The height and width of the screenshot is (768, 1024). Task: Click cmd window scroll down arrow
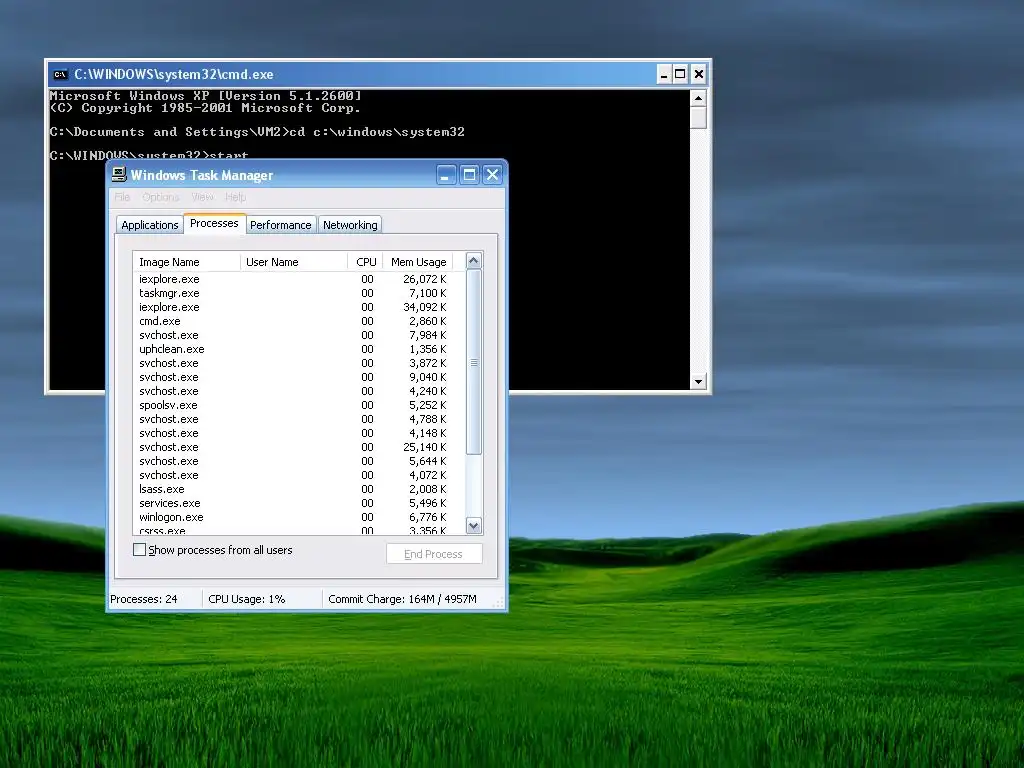pyautogui.click(x=698, y=381)
